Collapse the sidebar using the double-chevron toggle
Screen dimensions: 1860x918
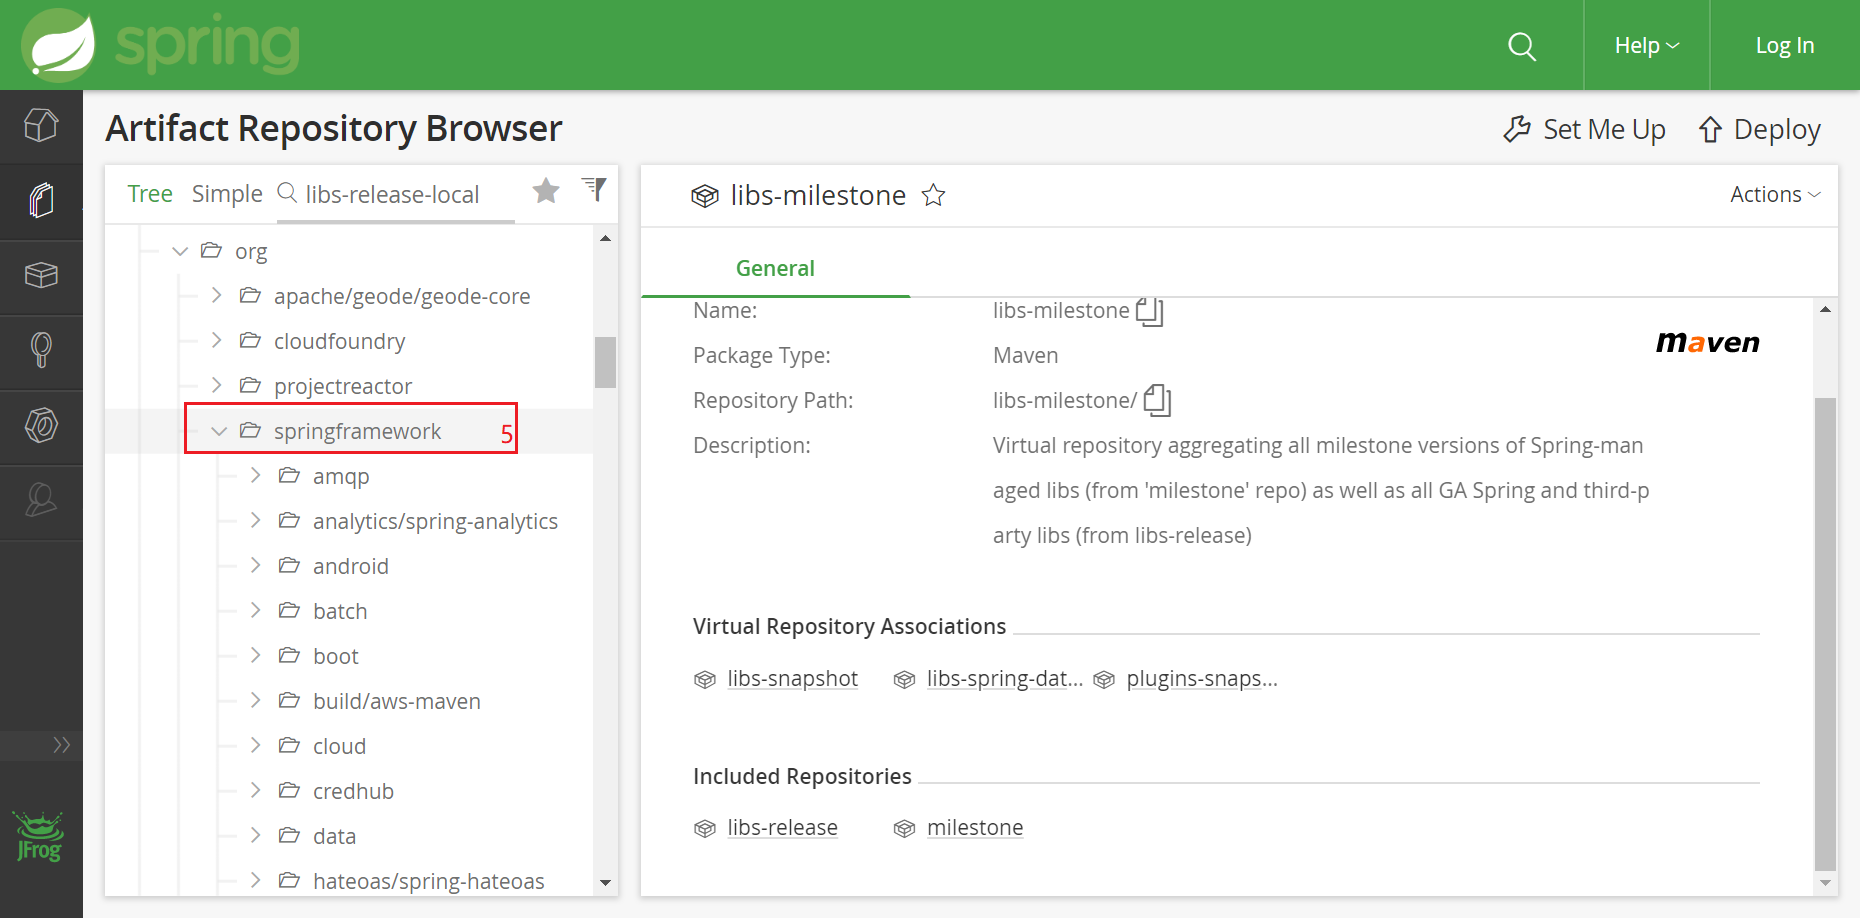[62, 744]
